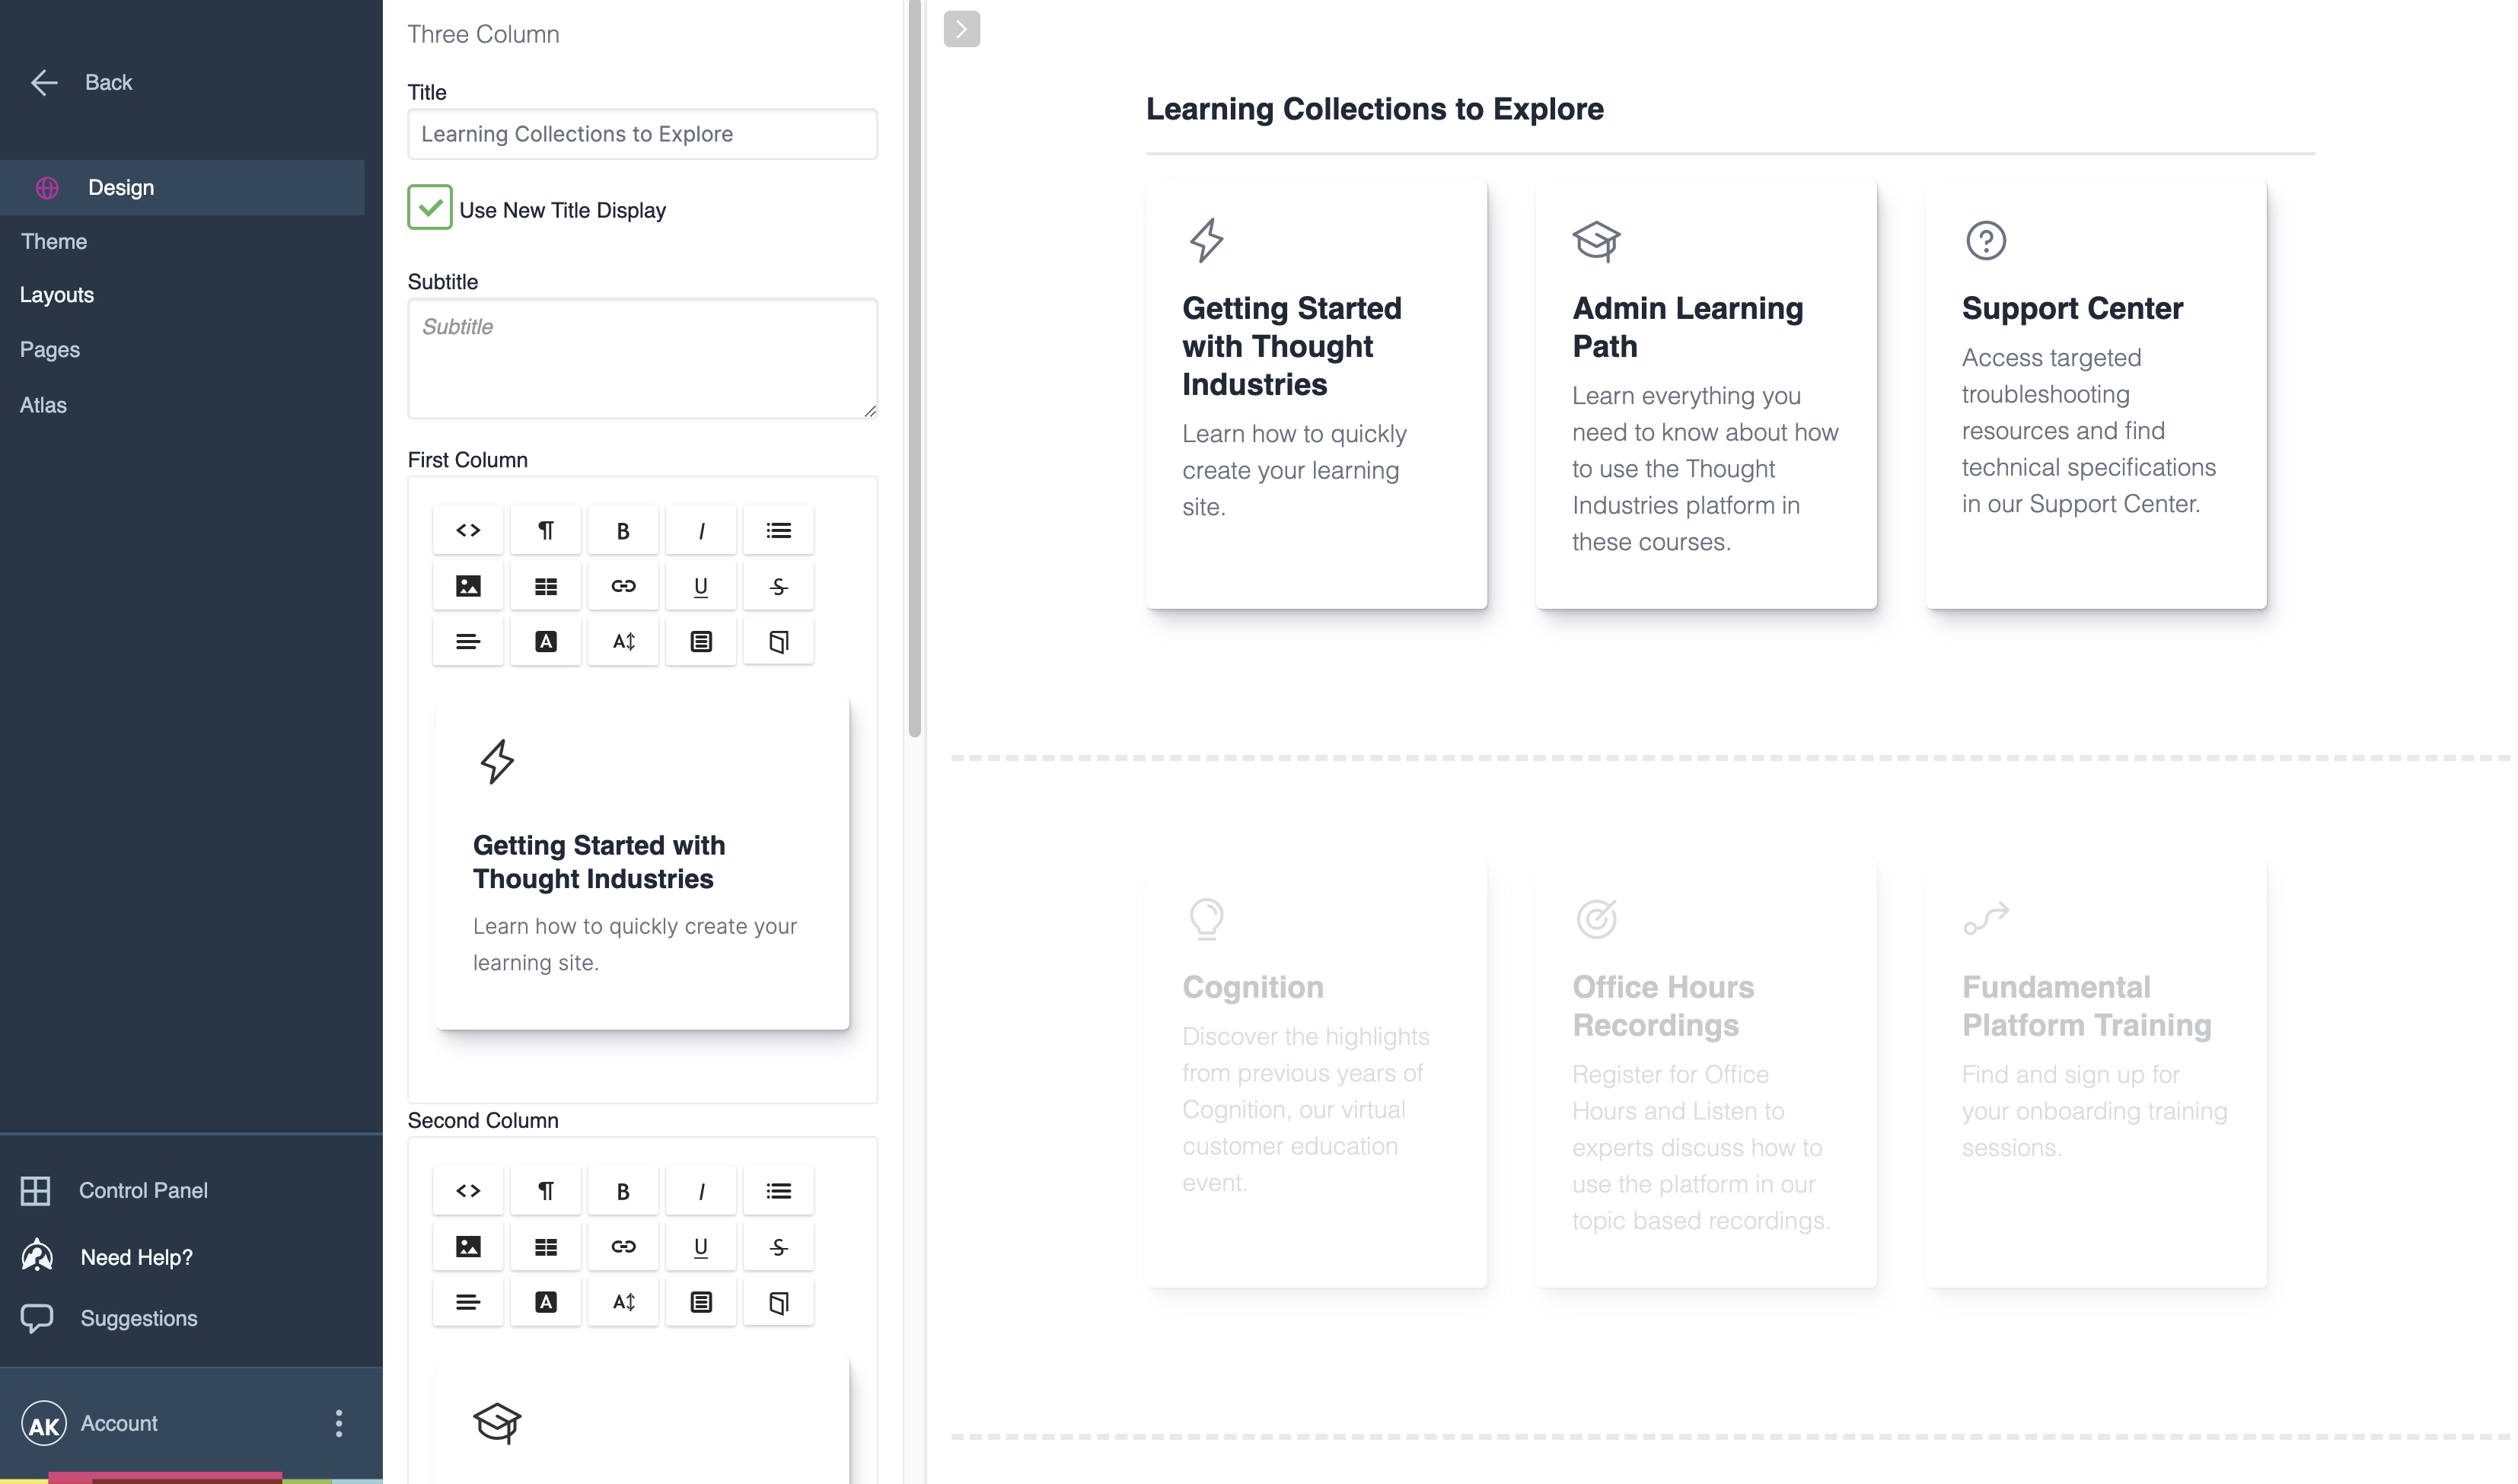Select the Office Hours Recordings card
The height and width of the screenshot is (1484, 2518).
pos(1706,1074)
